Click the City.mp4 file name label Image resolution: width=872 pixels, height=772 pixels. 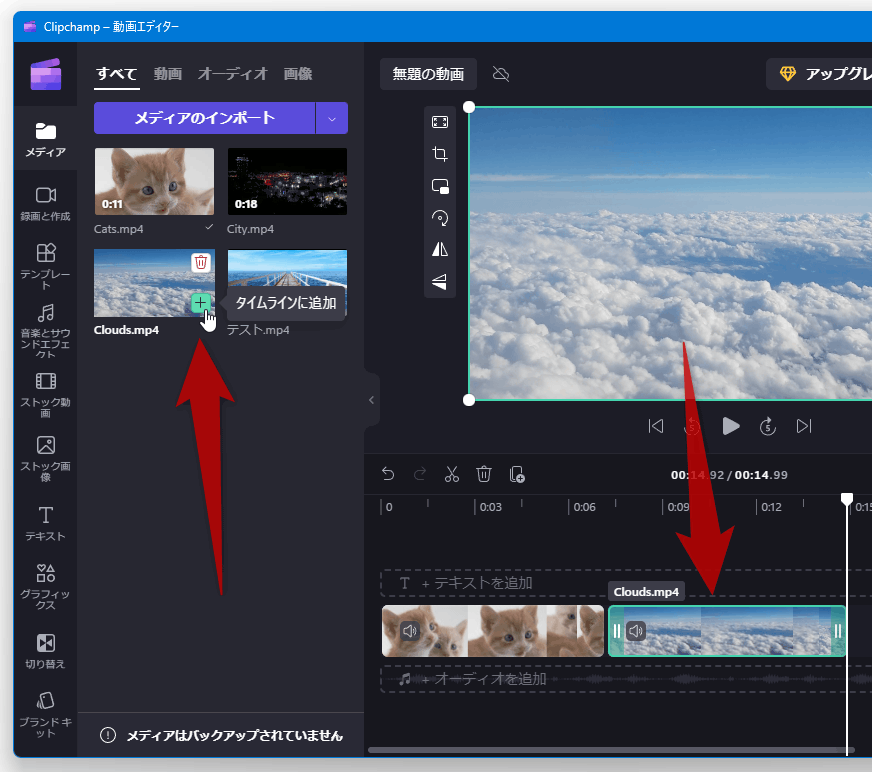[x=250, y=229]
